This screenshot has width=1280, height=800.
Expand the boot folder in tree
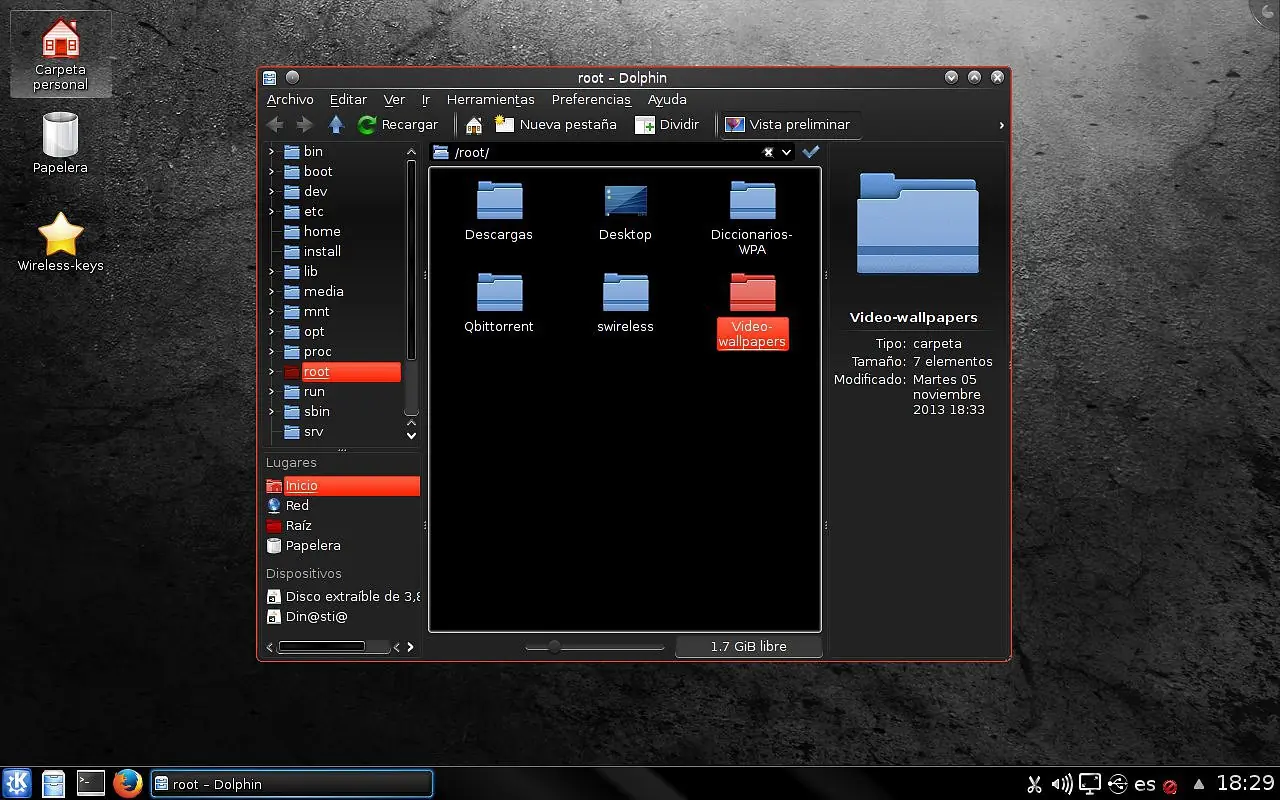click(x=271, y=172)
